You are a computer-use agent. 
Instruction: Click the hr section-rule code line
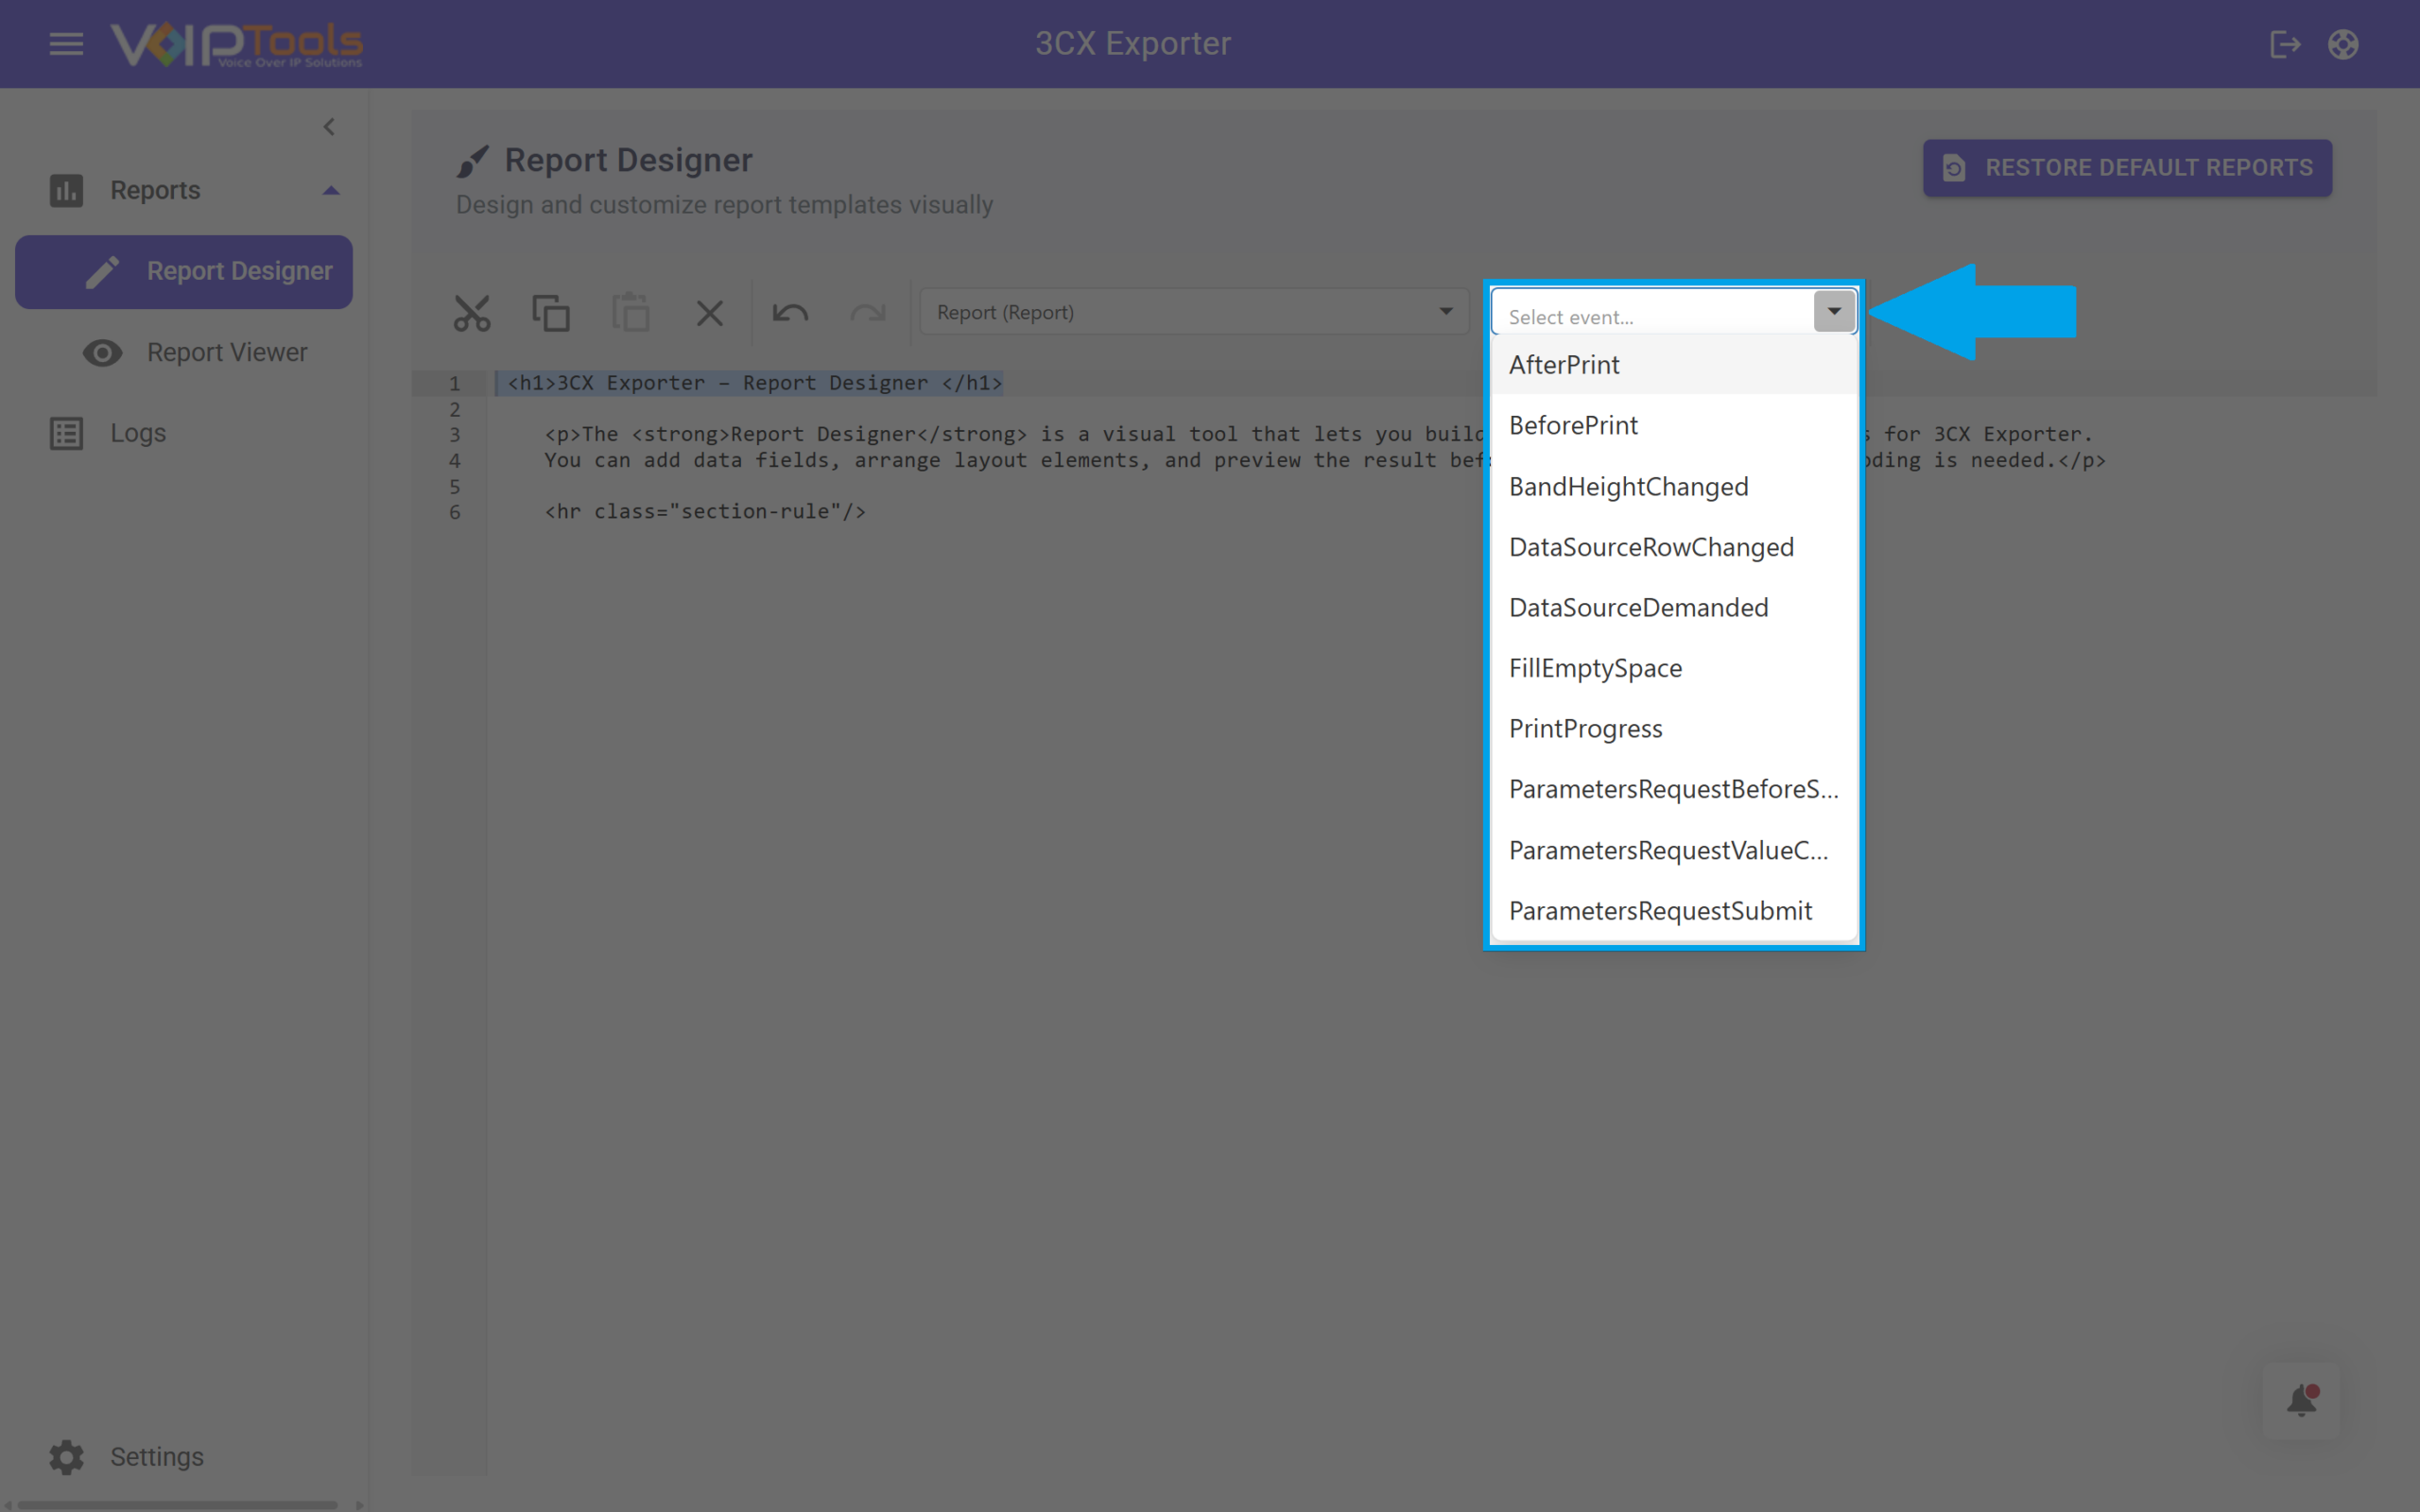tap(705, 512)
